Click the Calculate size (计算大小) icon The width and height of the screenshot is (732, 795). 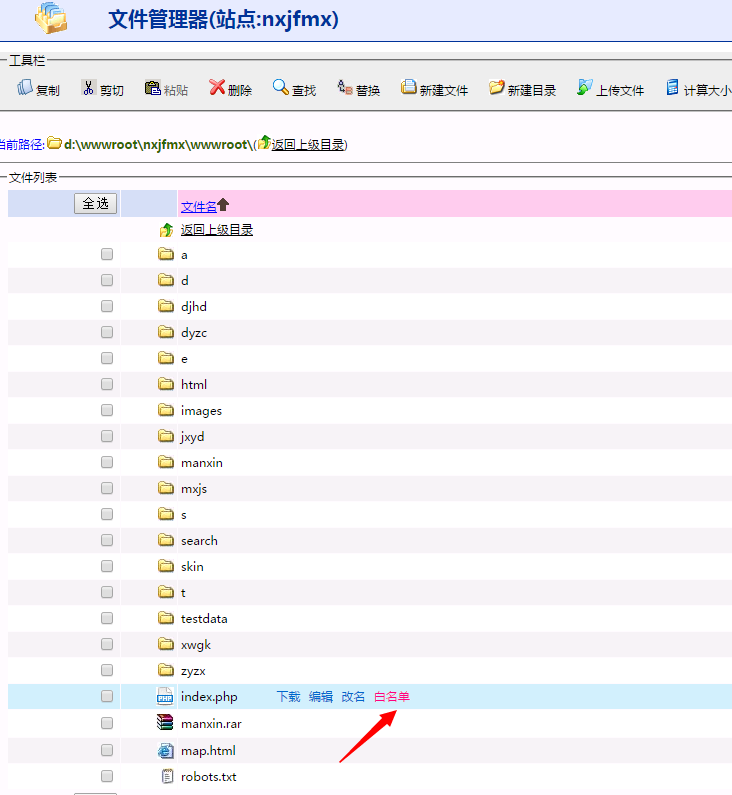point(673,88)
